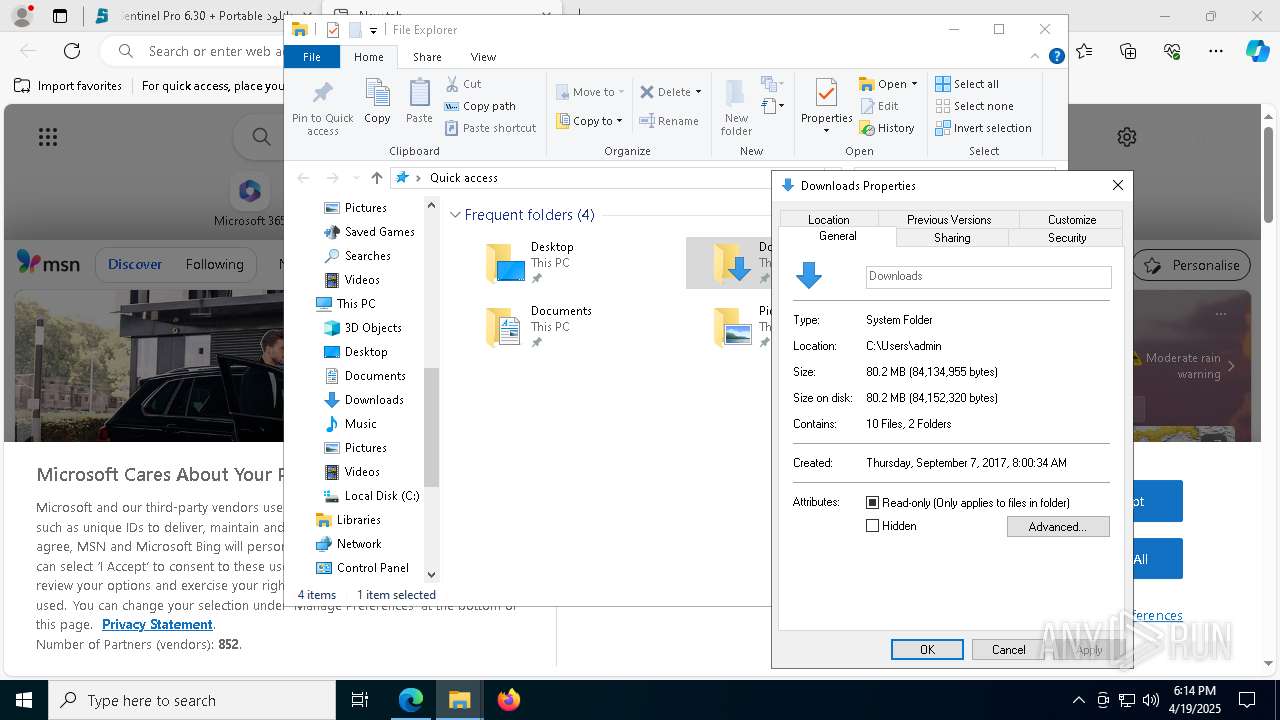Open Firefox from the taskbar
The height and width of the screenshot is (720, 1280).
pos(509,700)
